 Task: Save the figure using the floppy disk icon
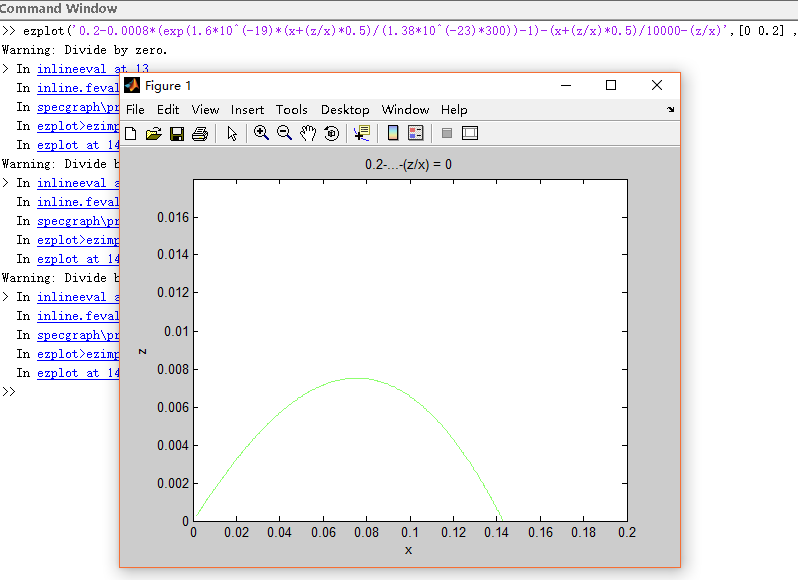click(176, 133)
